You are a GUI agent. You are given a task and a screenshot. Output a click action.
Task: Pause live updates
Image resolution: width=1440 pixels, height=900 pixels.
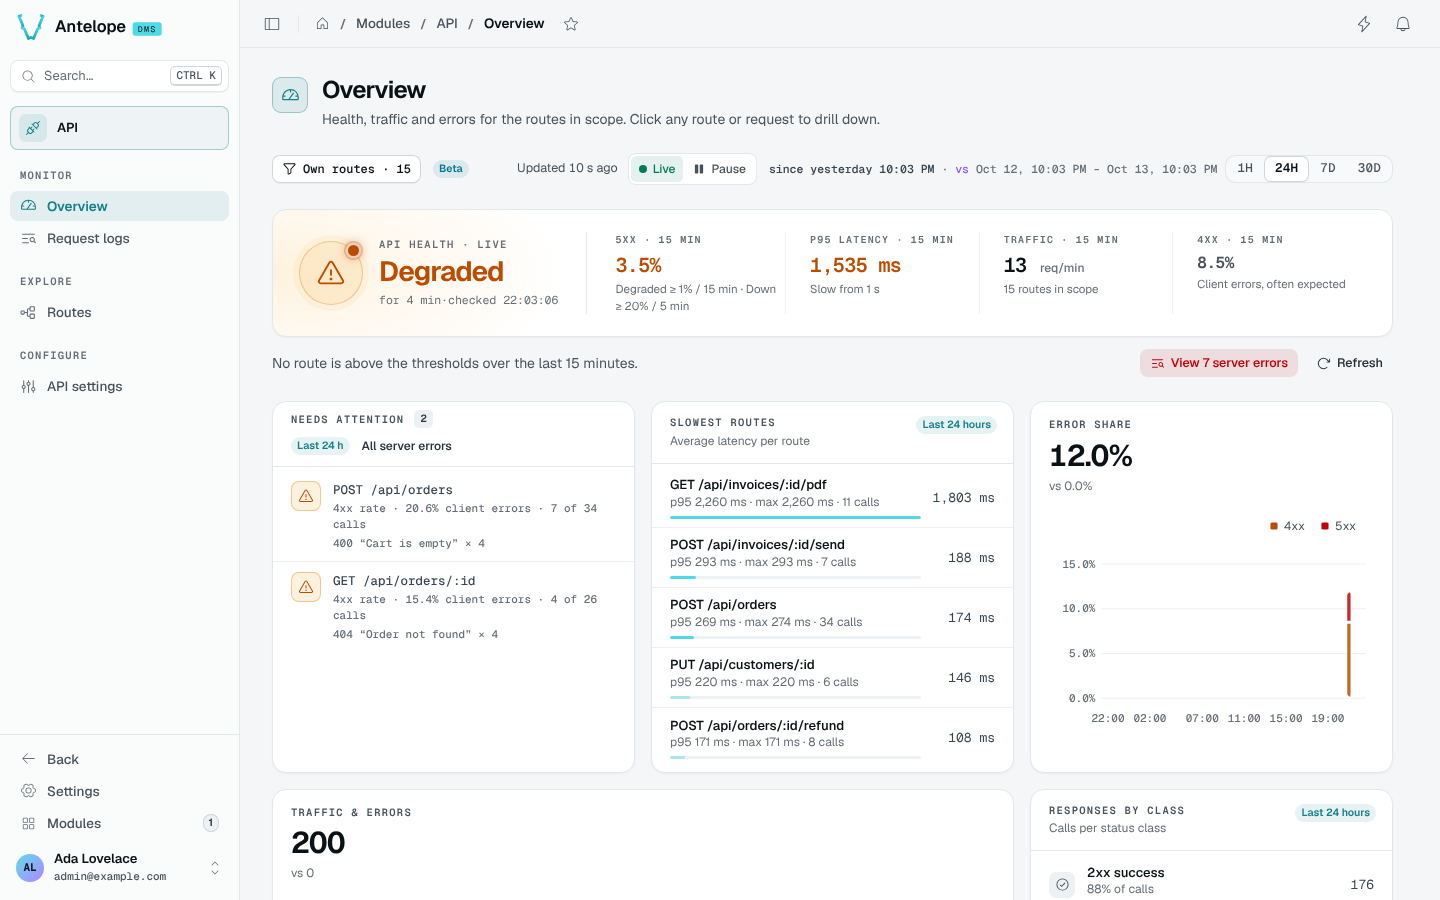[x=720, y=169]
